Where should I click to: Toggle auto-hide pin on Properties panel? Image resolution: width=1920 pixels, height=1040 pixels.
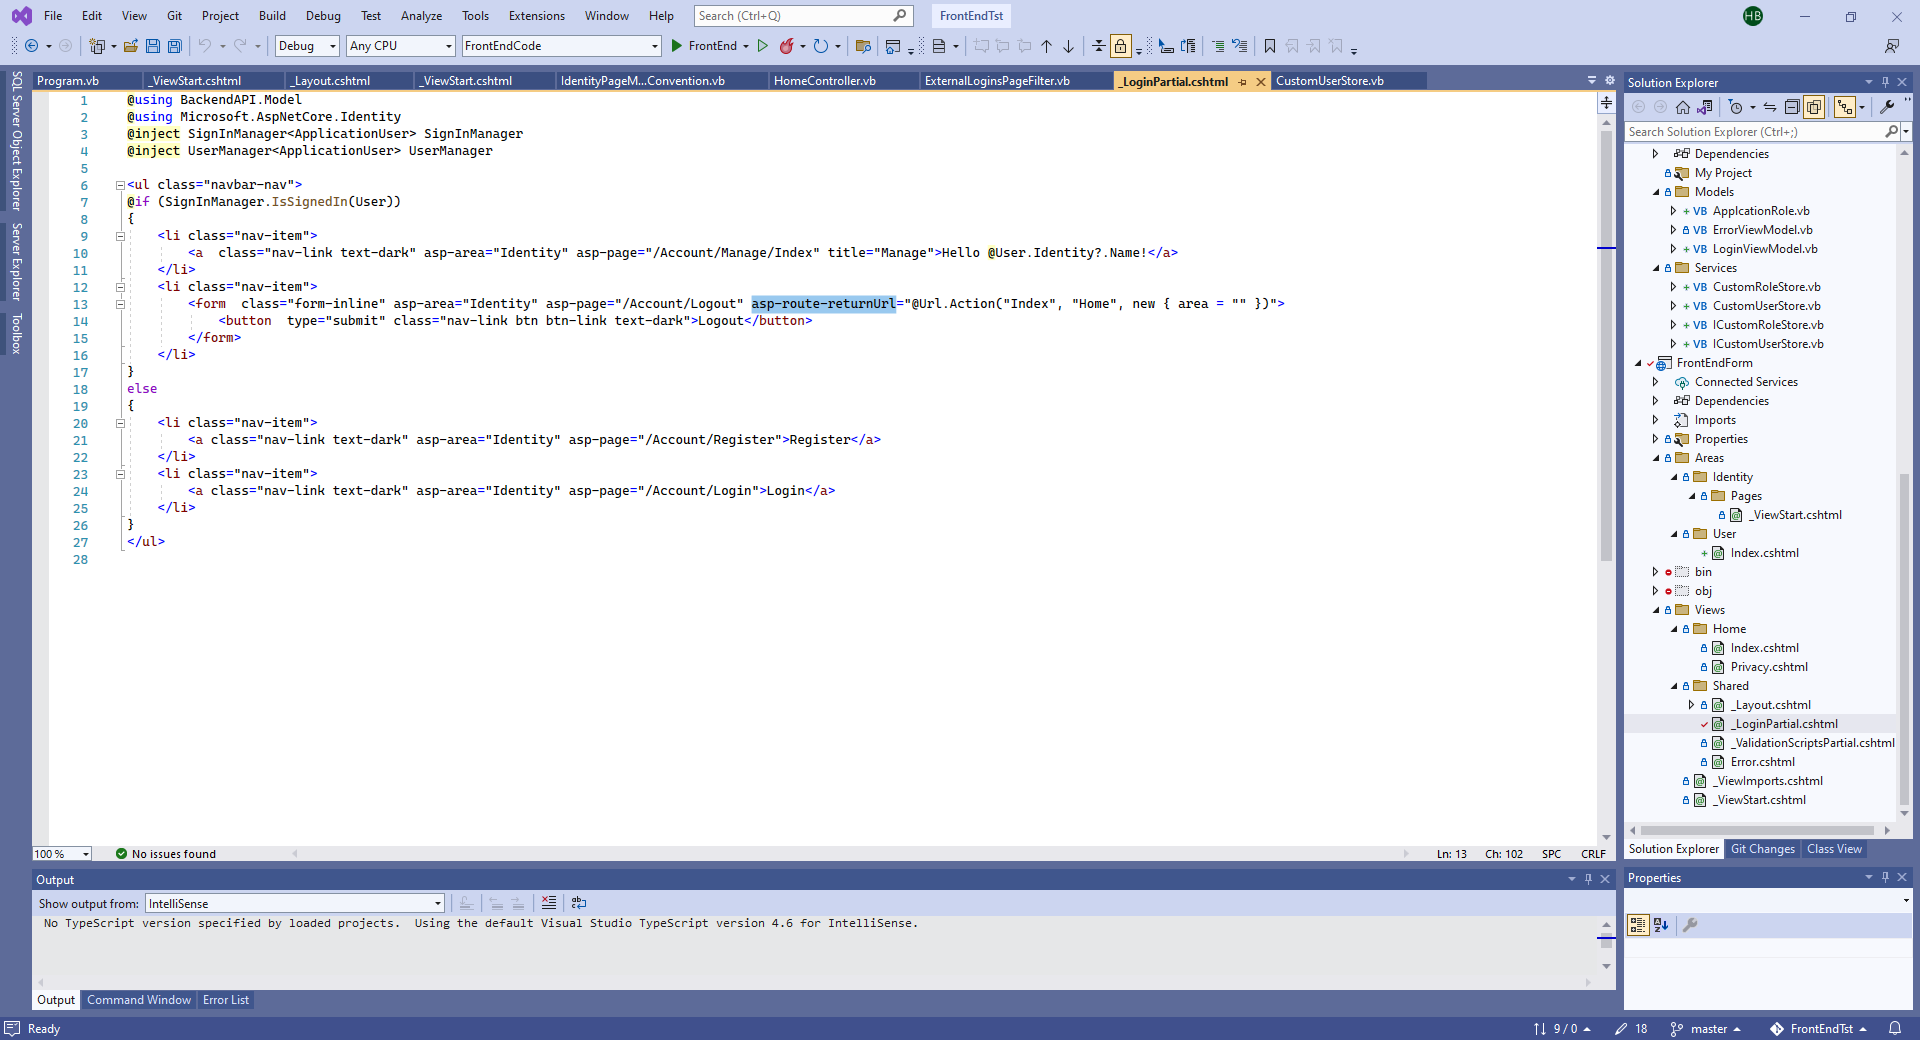pos(1885,877)
